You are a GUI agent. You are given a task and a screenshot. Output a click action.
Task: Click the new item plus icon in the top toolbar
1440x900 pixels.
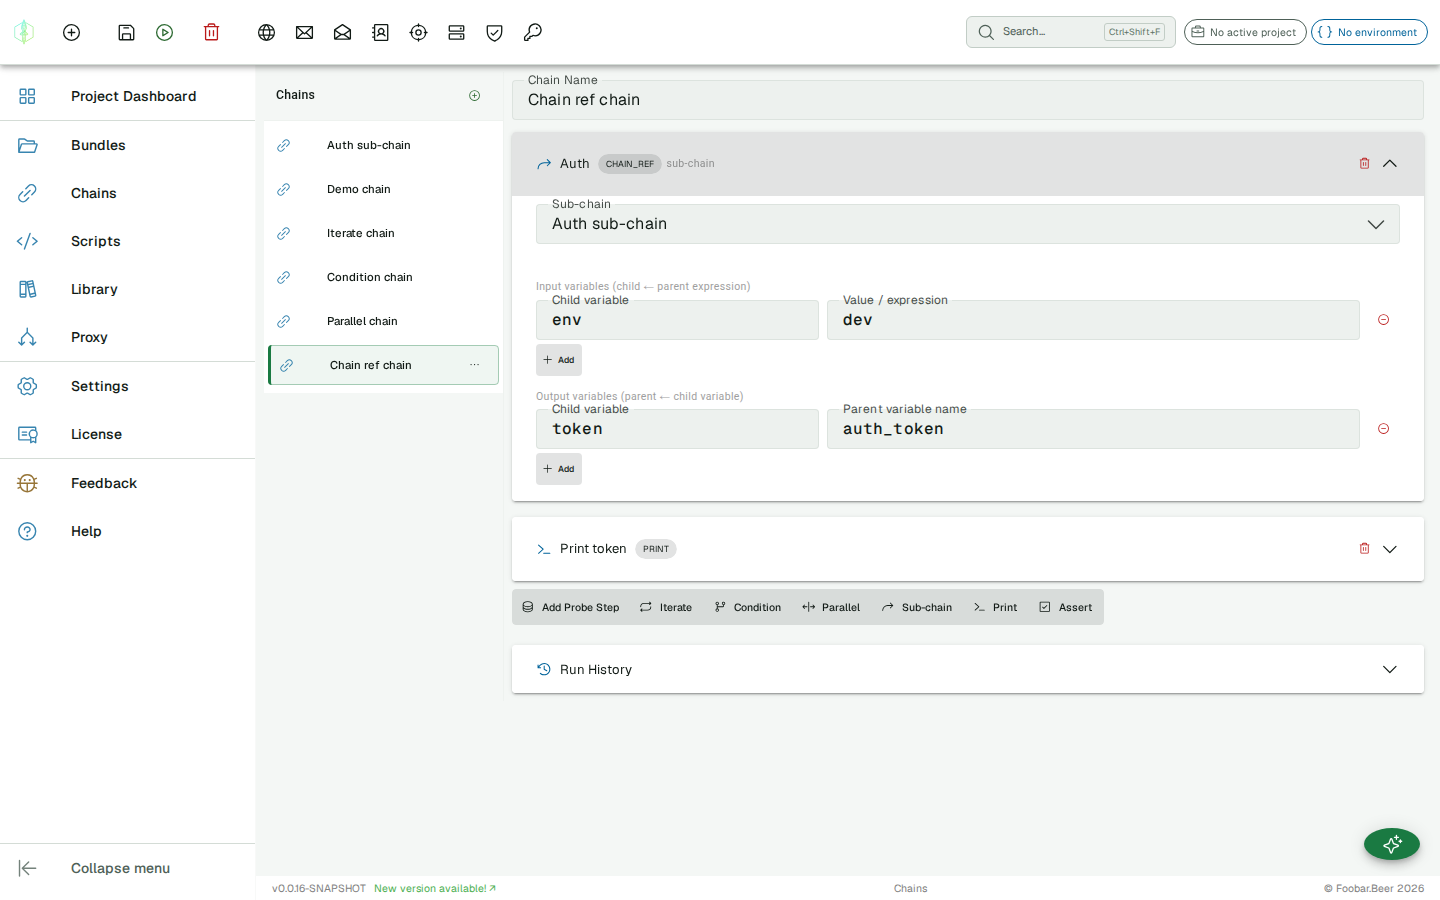71,32
